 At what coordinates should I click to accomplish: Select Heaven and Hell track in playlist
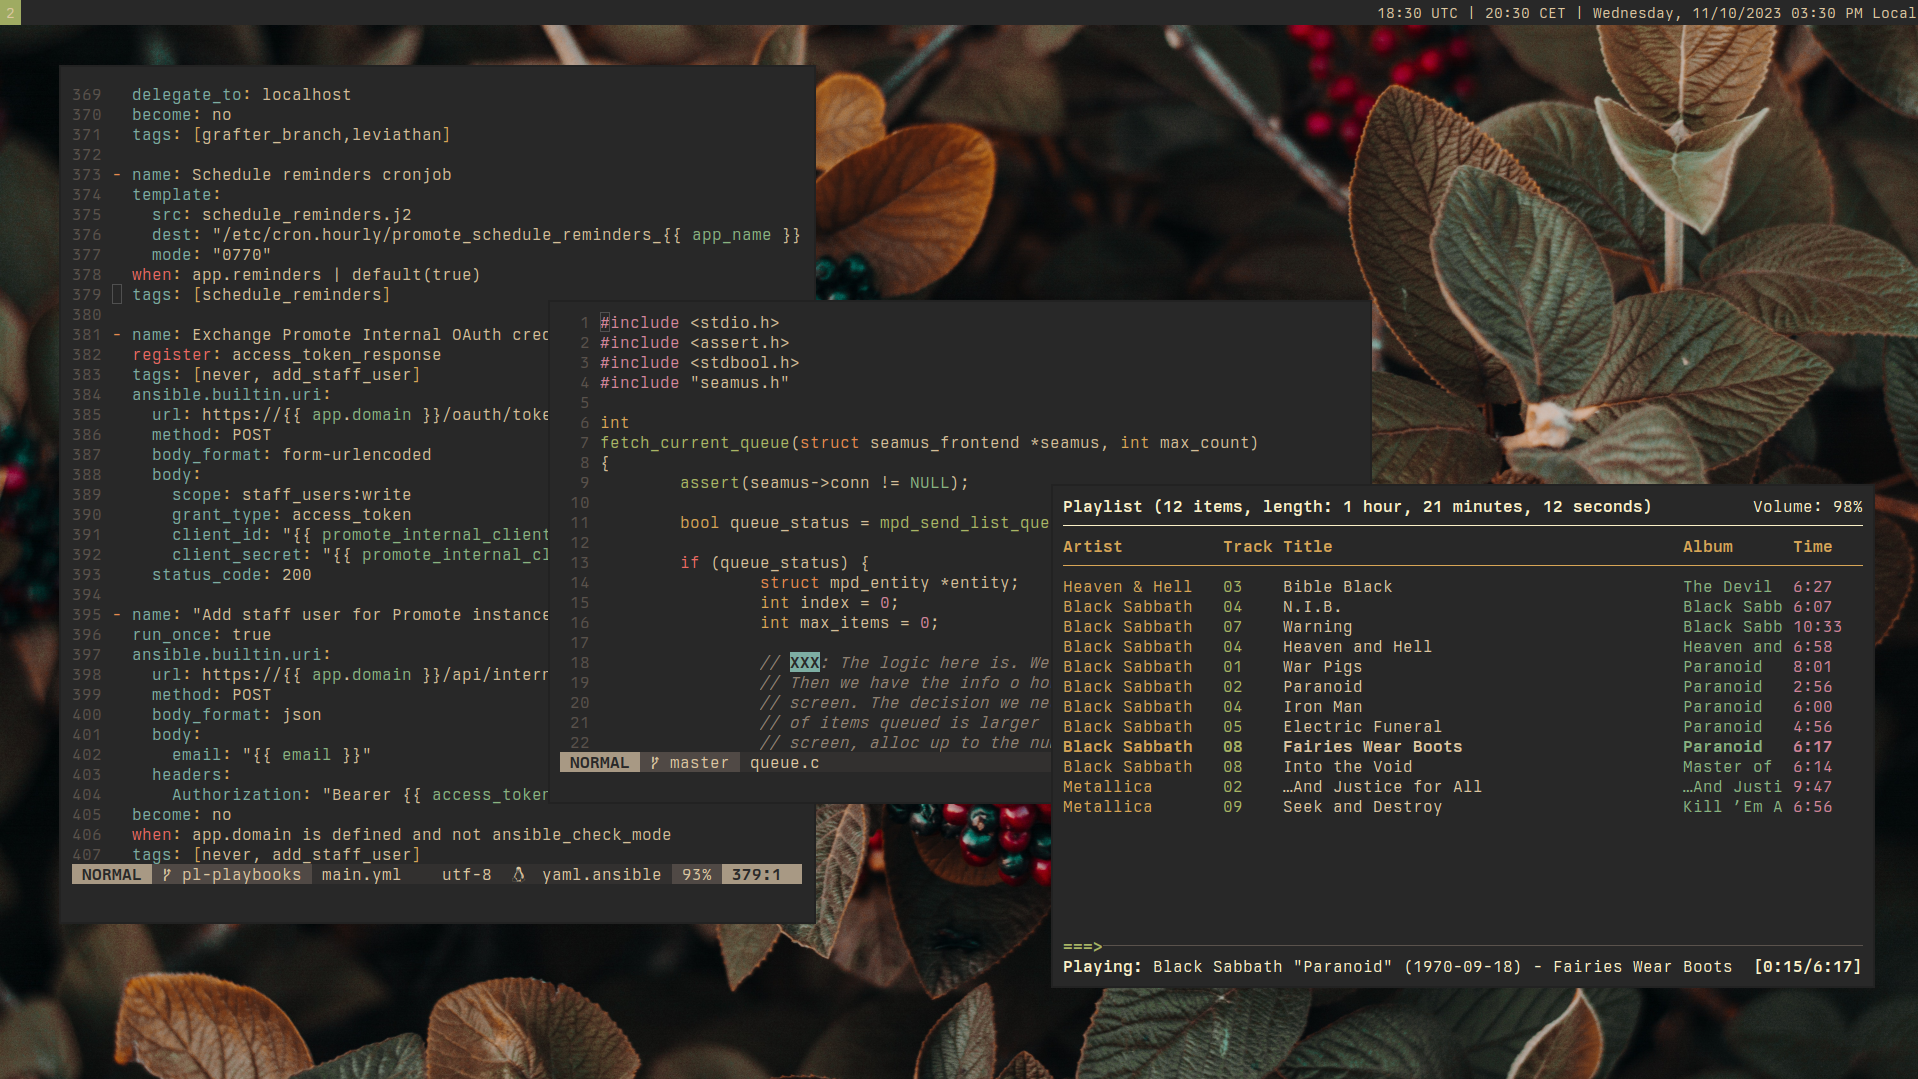point(1462,647)
